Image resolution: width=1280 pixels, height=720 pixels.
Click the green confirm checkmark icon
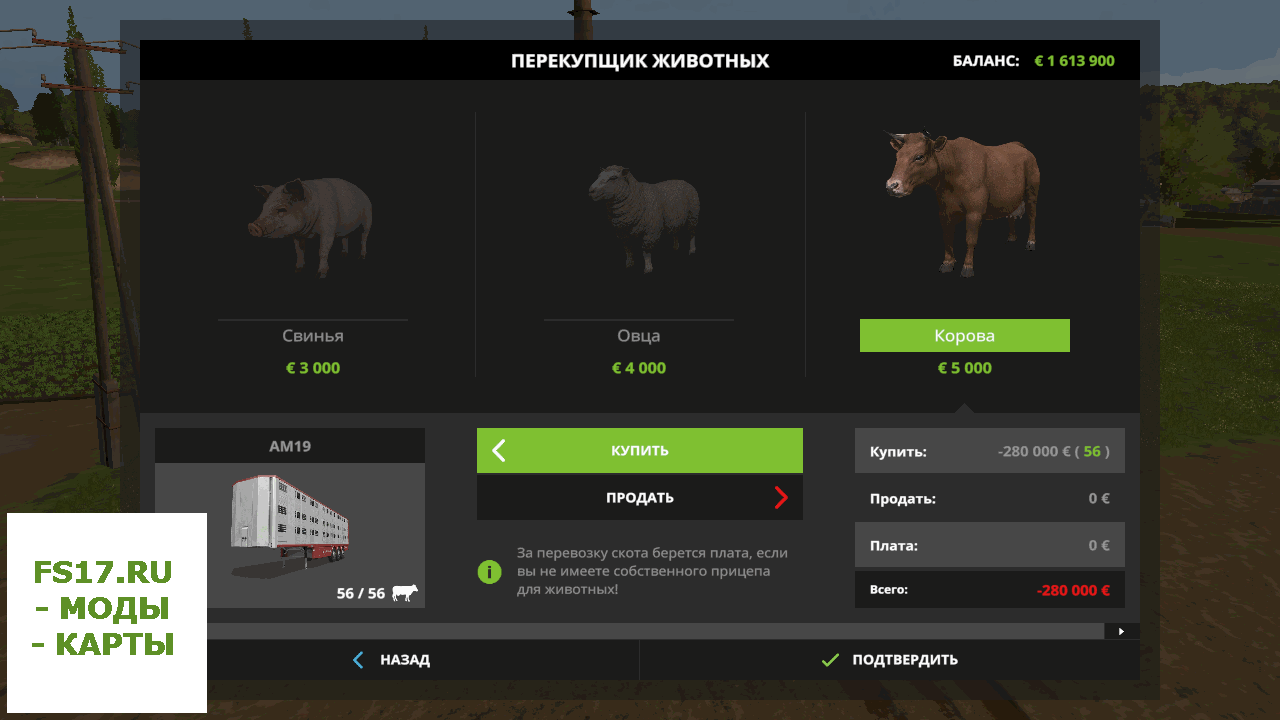(x=829, y=660)
